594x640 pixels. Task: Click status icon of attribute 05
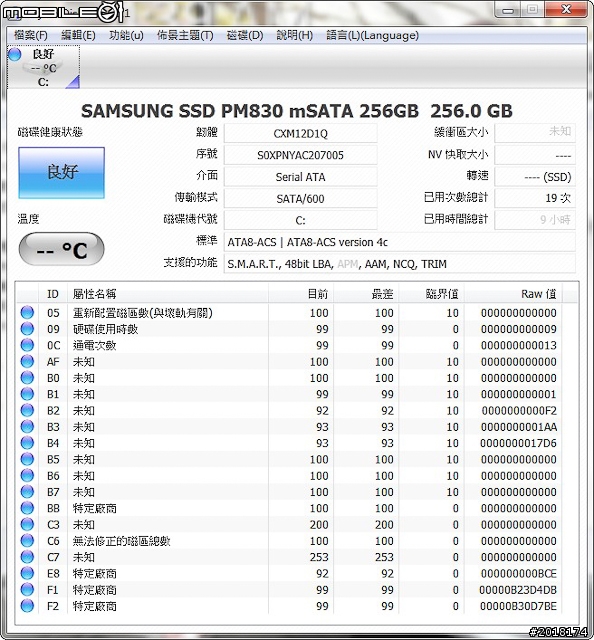click(27, 313)
